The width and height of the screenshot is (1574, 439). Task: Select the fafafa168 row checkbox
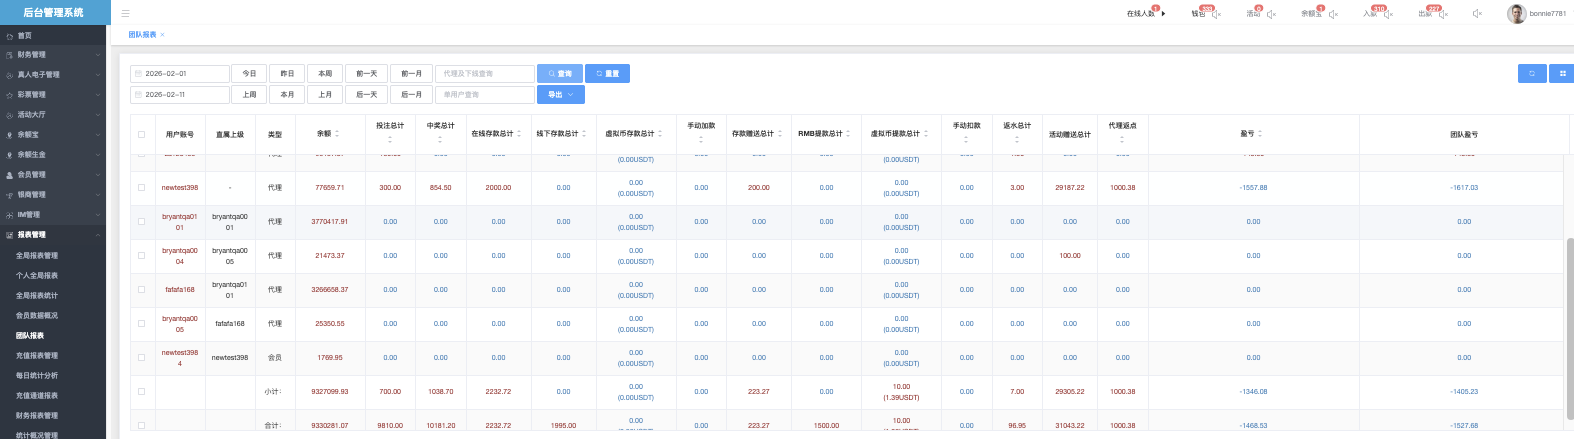[x=141, y=290]
